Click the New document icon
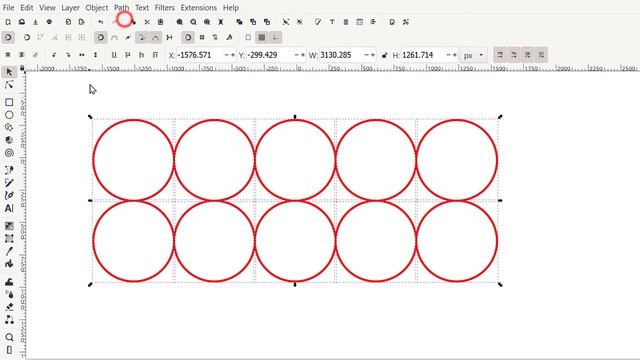Image resolution: width=640 pixels, height=360 pixels. pyautogui.click(x=8, y=22)
